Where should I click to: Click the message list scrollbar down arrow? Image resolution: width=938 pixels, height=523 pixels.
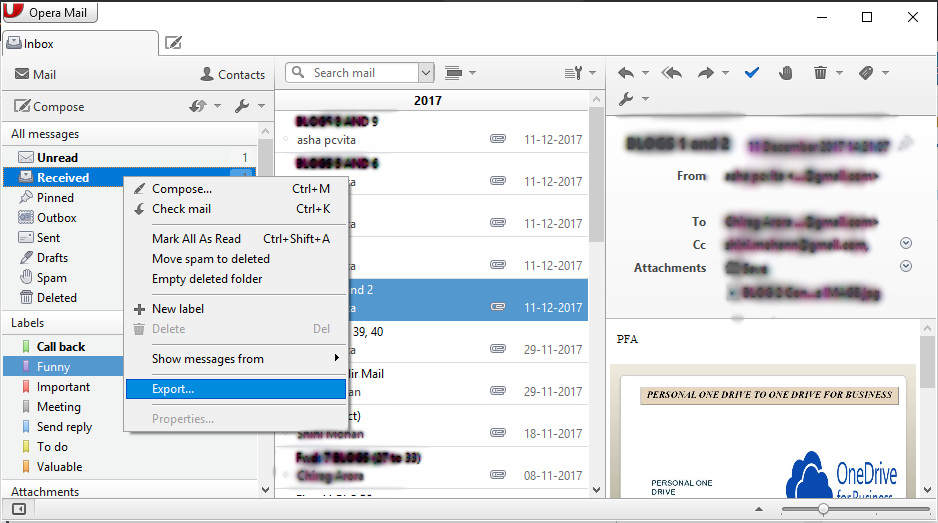click(x=596, y=489)
